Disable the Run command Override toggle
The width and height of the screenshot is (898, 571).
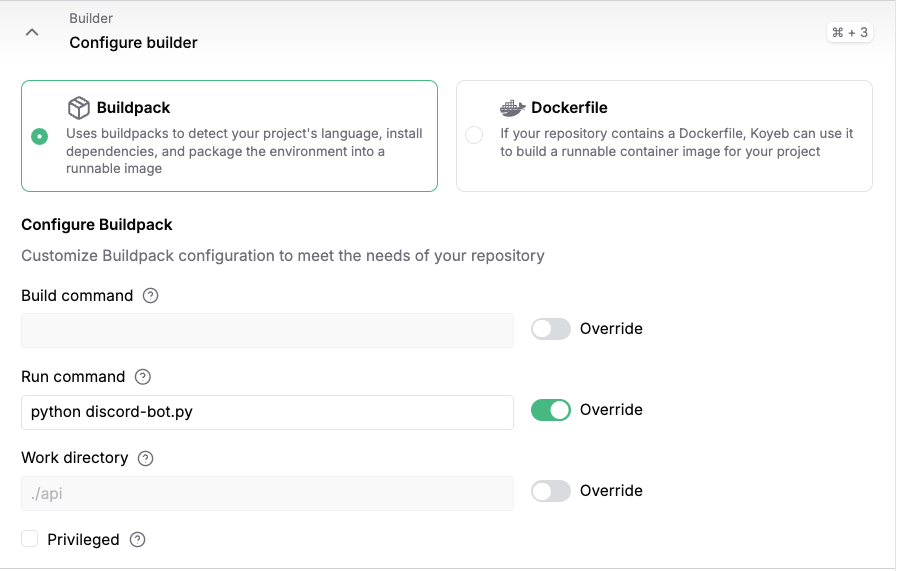click(x=550, y=410)
